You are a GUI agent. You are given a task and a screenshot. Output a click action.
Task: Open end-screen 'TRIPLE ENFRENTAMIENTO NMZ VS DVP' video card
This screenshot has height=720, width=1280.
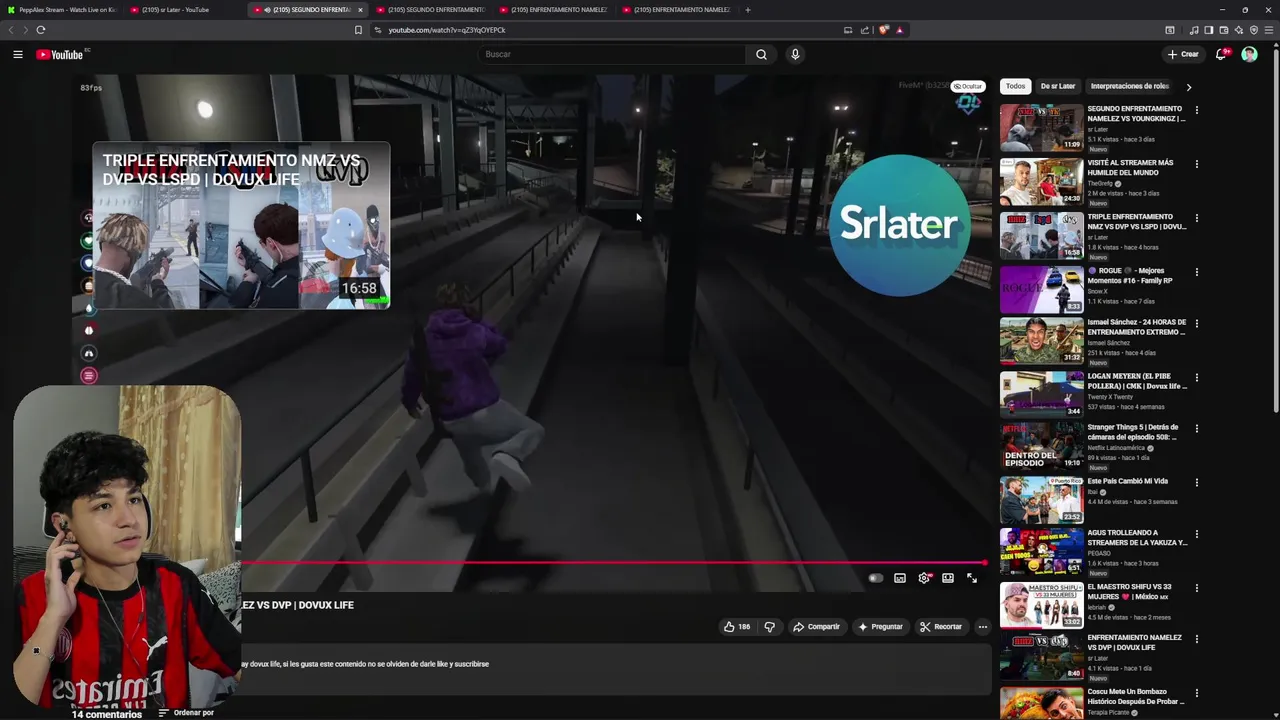(x=241, y=226)
